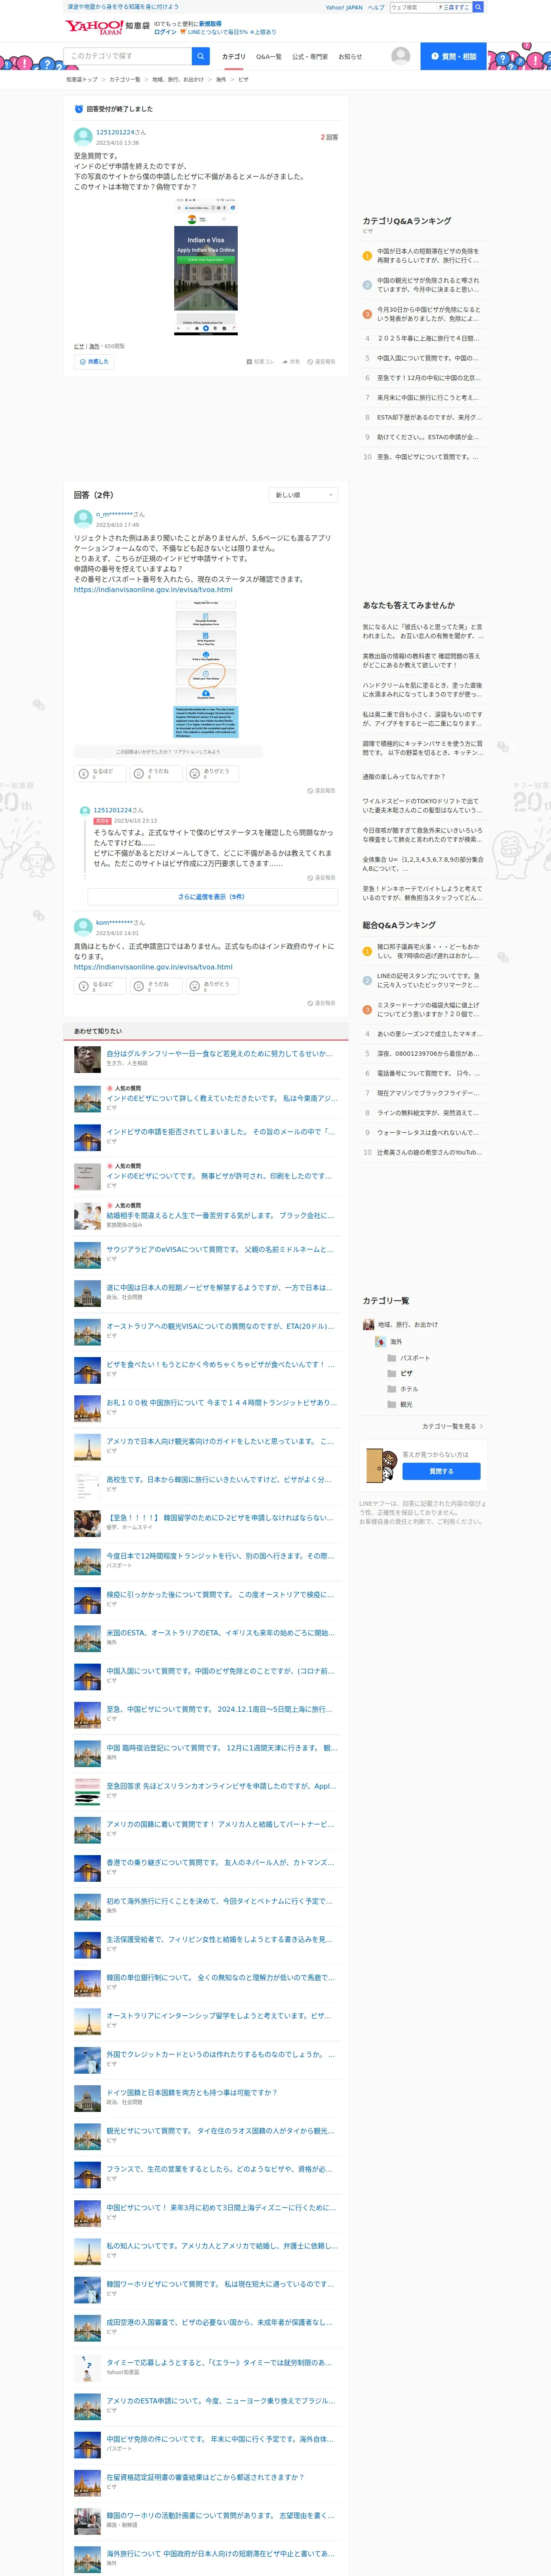Expand カテゴリ一覧を見る
551x2576 pixels.
pos(452,1426)
